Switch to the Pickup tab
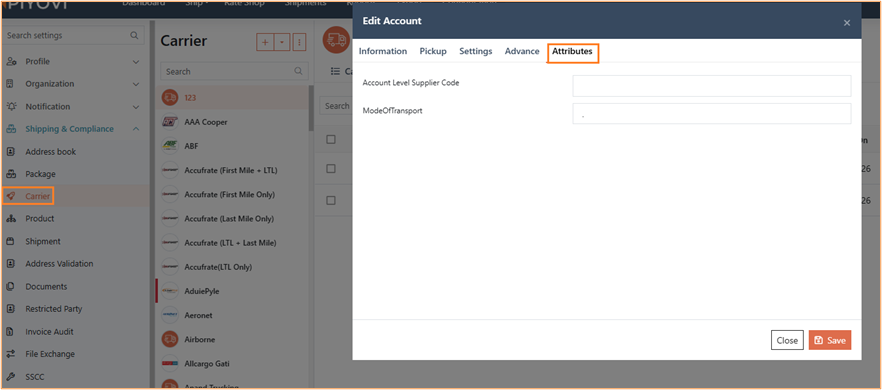882x390 pixels. tap(433, 51)
